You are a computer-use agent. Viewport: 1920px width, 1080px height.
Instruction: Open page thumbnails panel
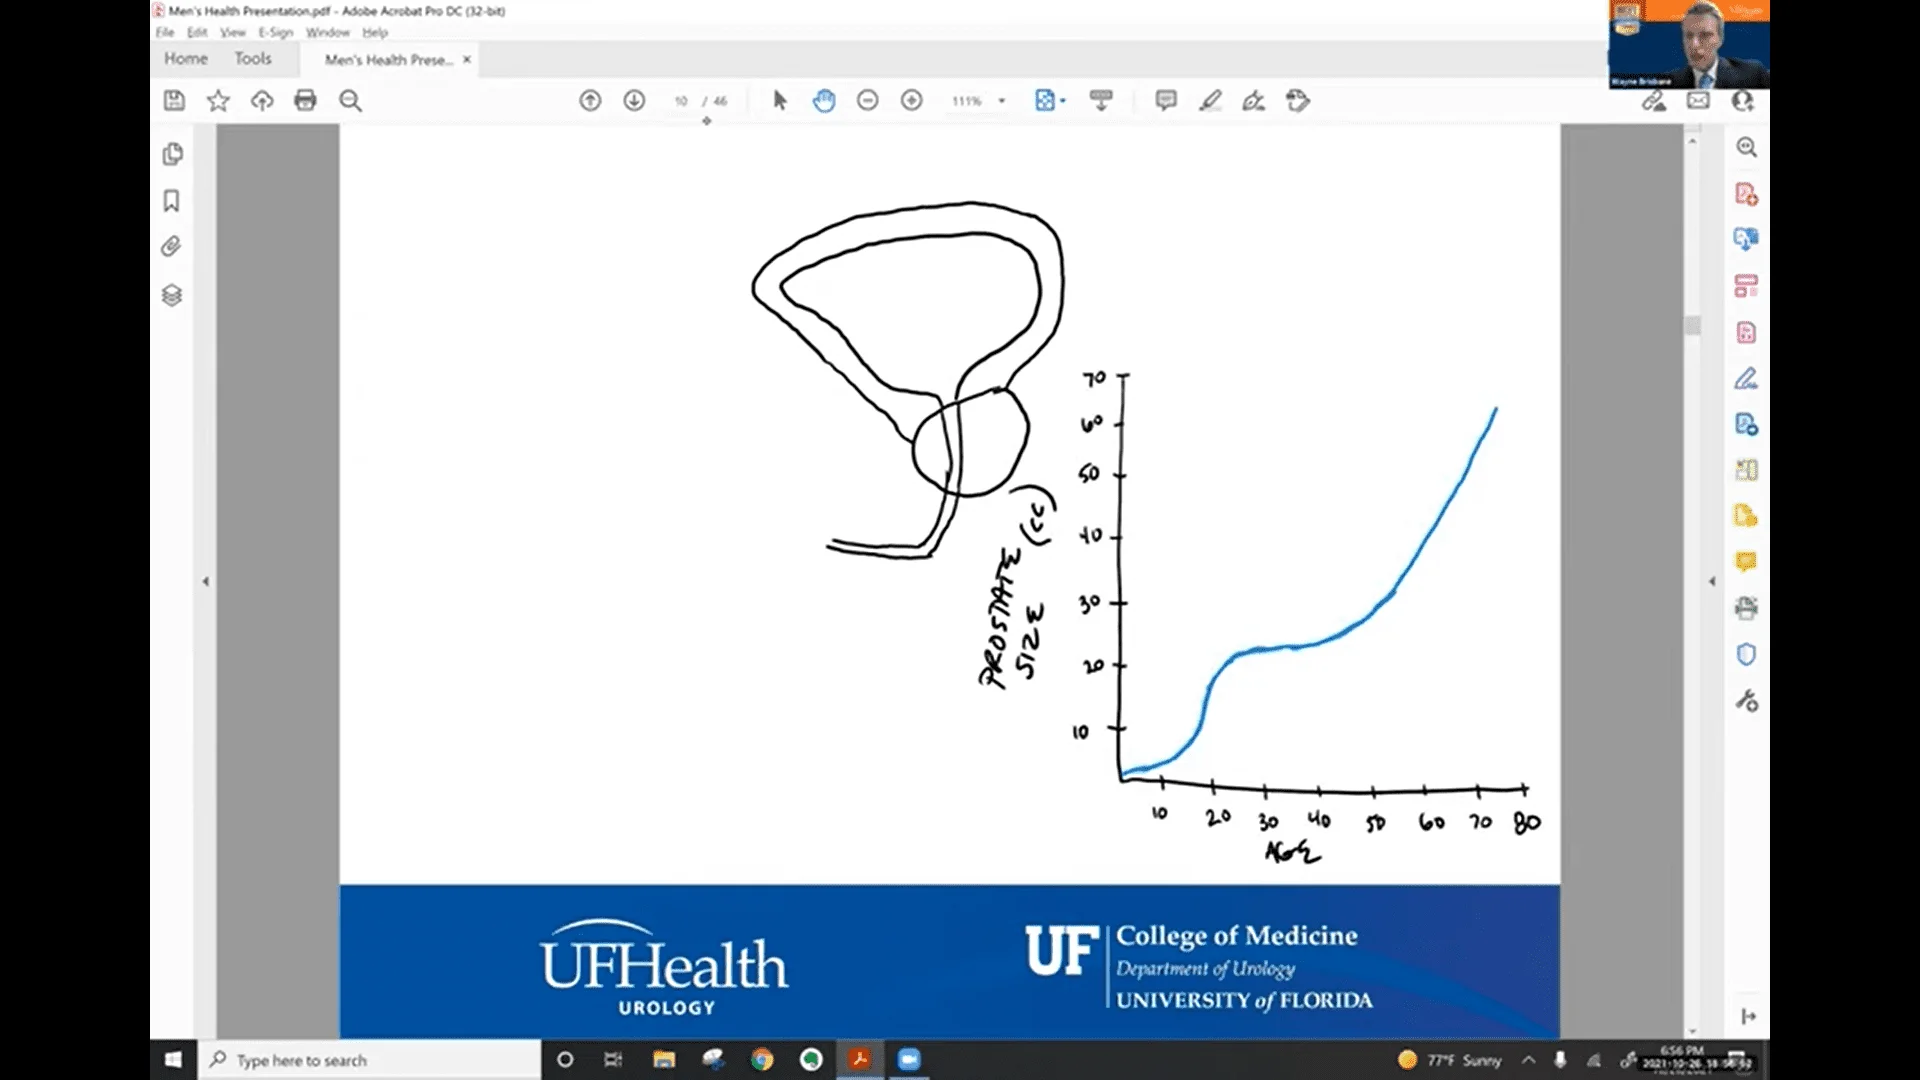tap(172, 154)
